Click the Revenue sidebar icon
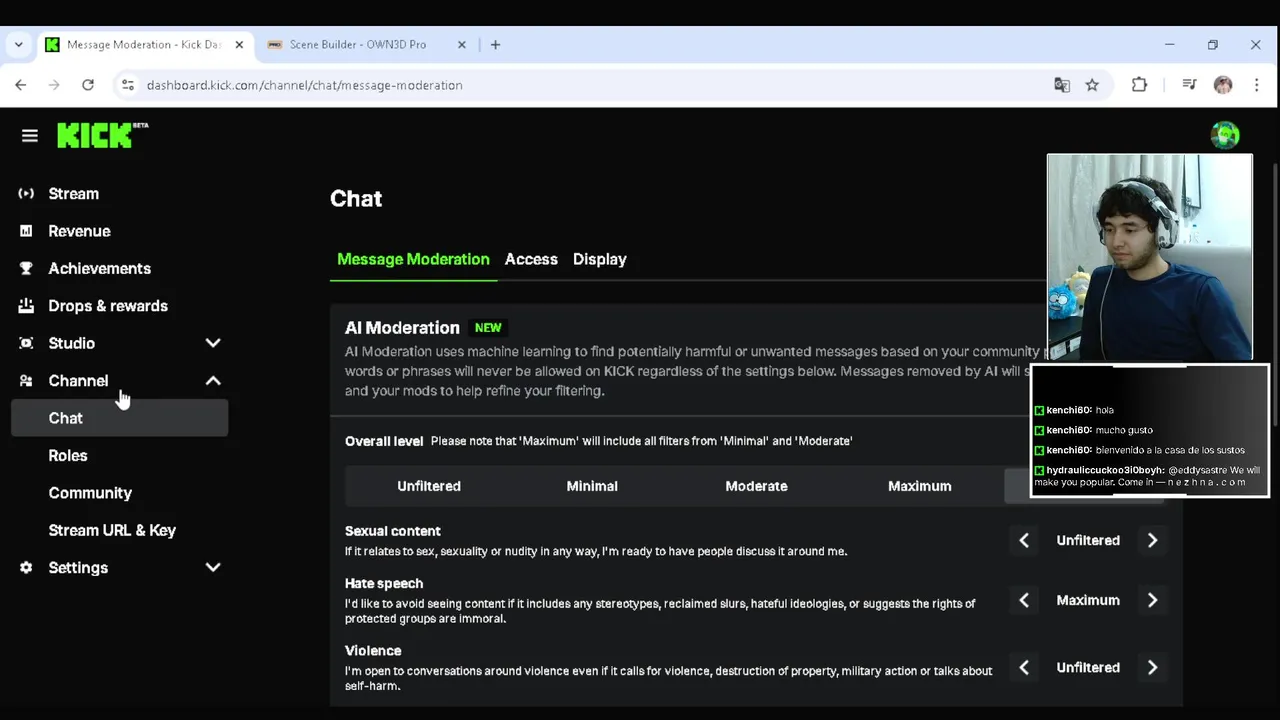 pyautogui.click(x=27, y=231)
